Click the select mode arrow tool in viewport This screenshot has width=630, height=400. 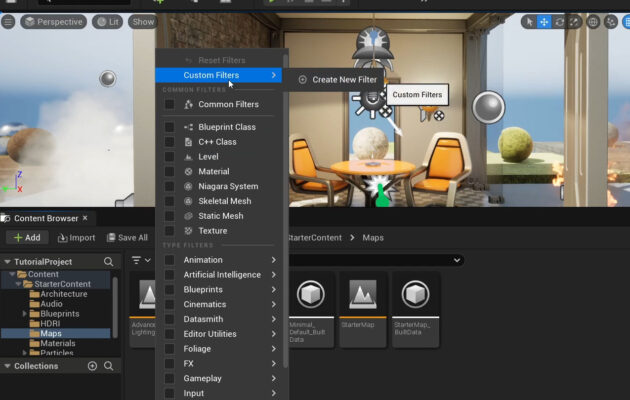coord(530,21)
